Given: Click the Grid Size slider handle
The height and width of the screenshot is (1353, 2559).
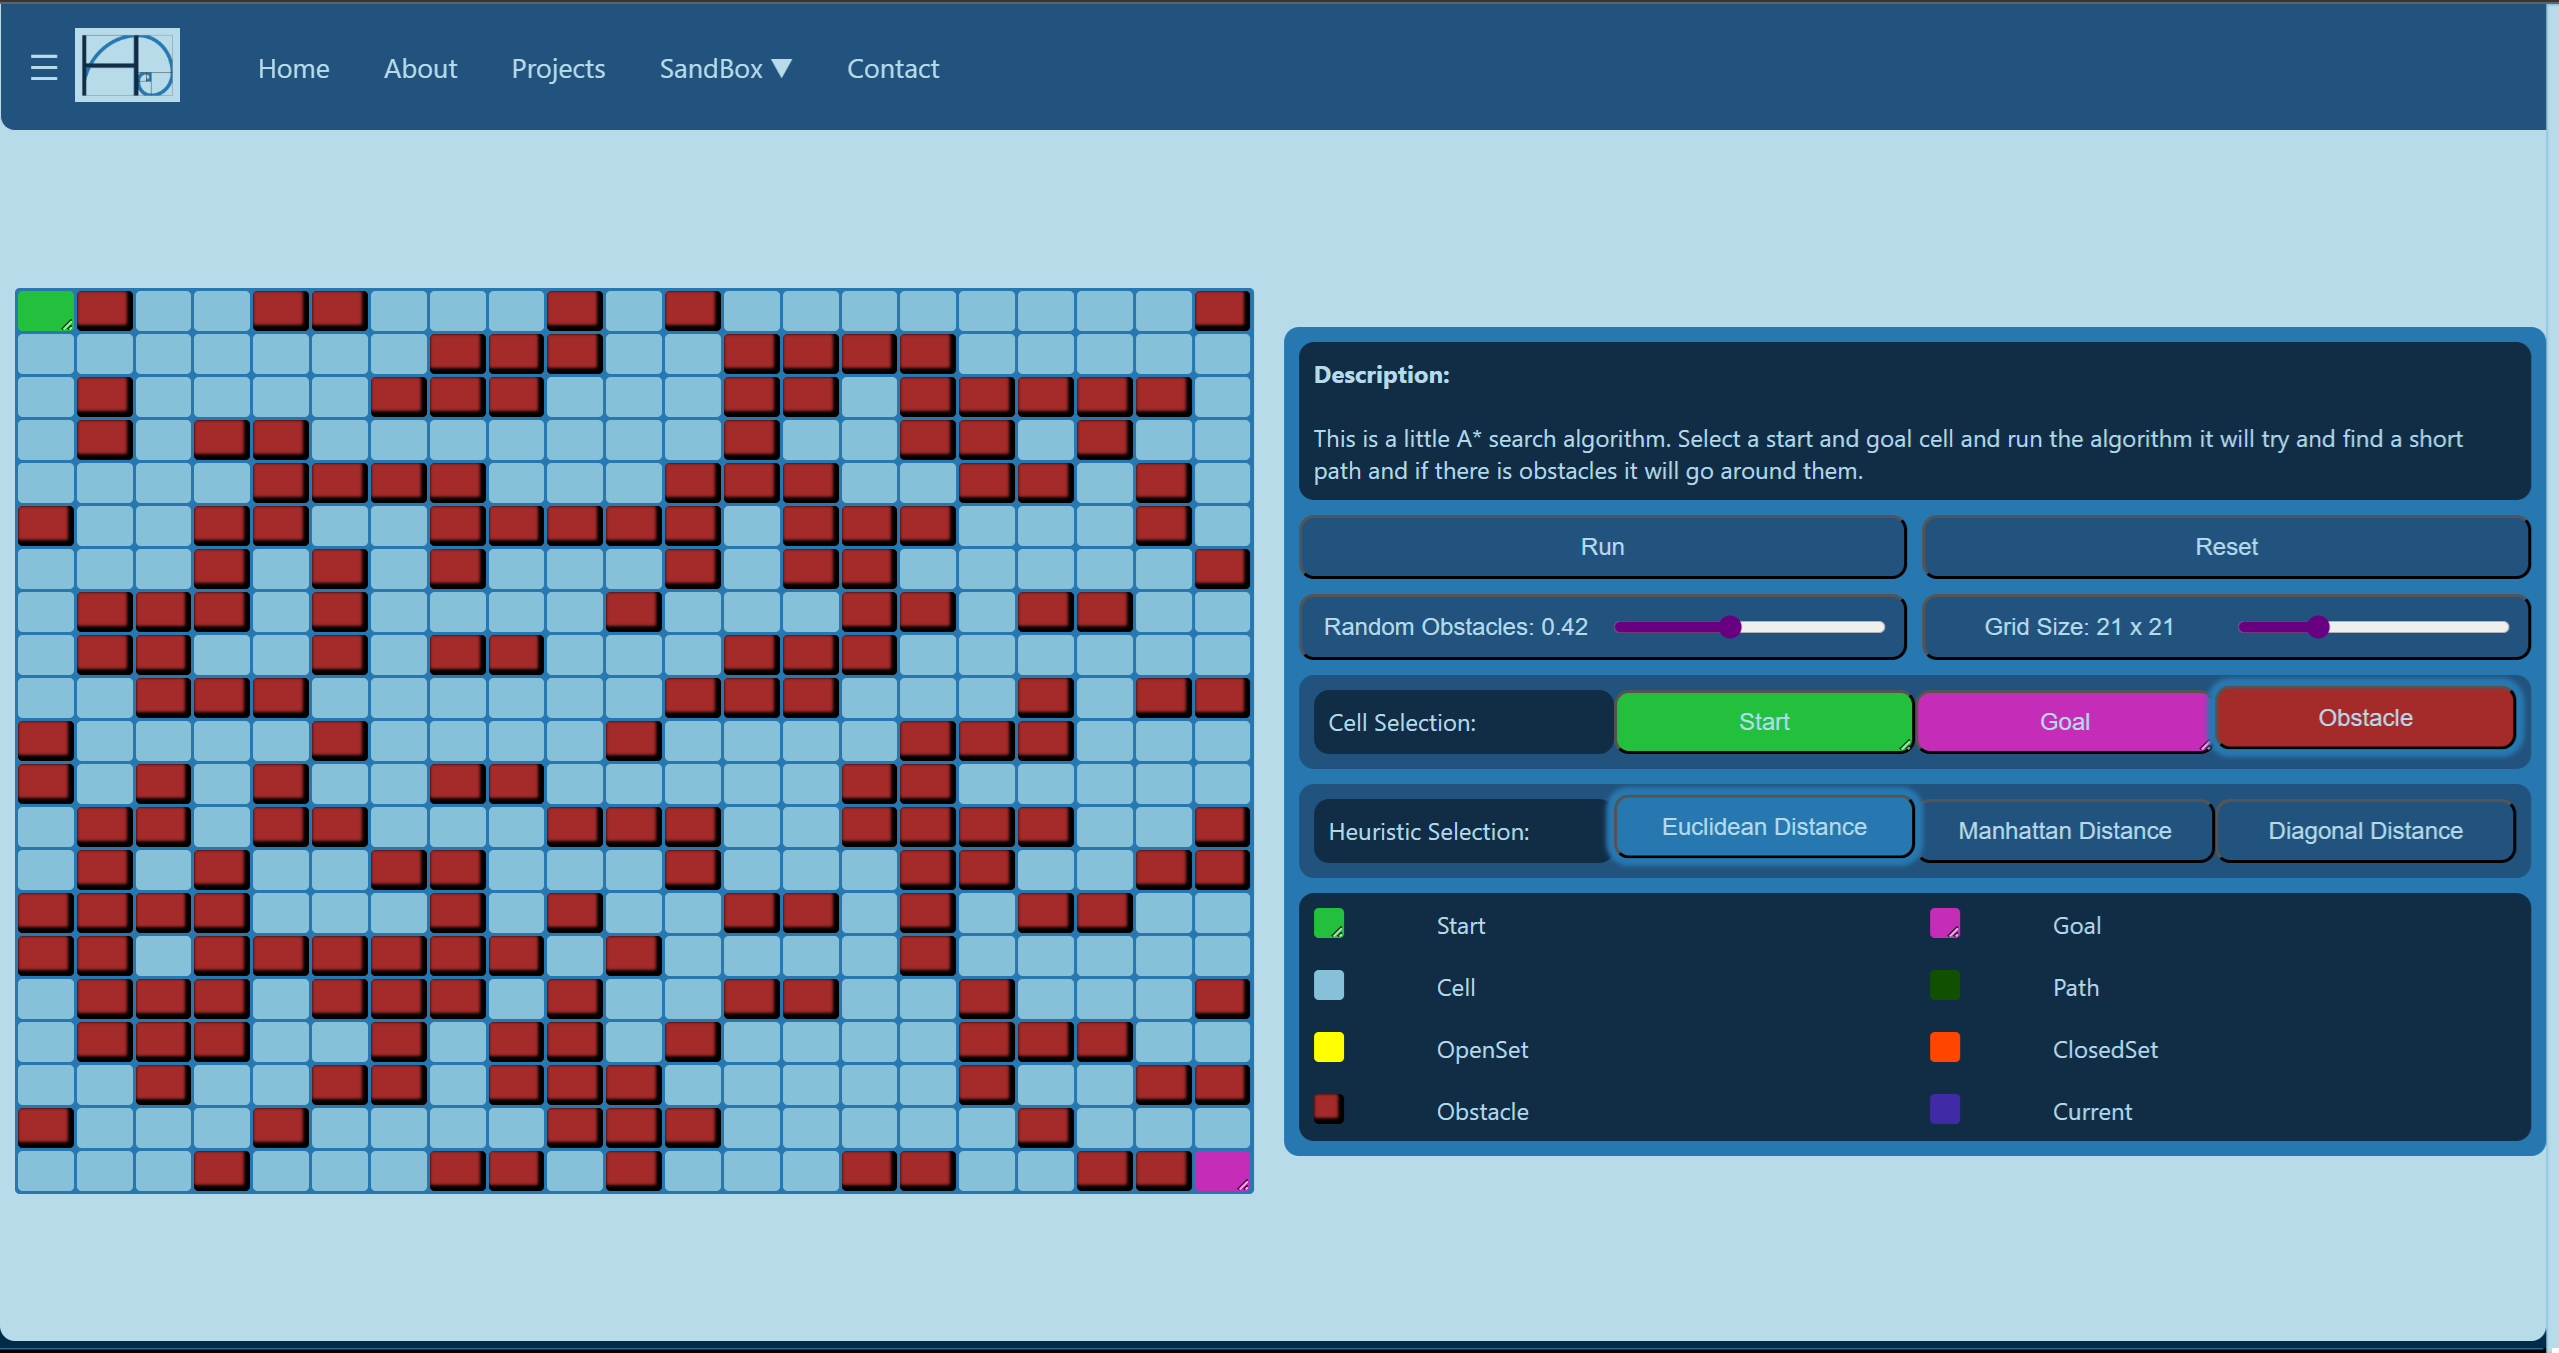Looking at the screenshot, I should tap(2317, 627).
